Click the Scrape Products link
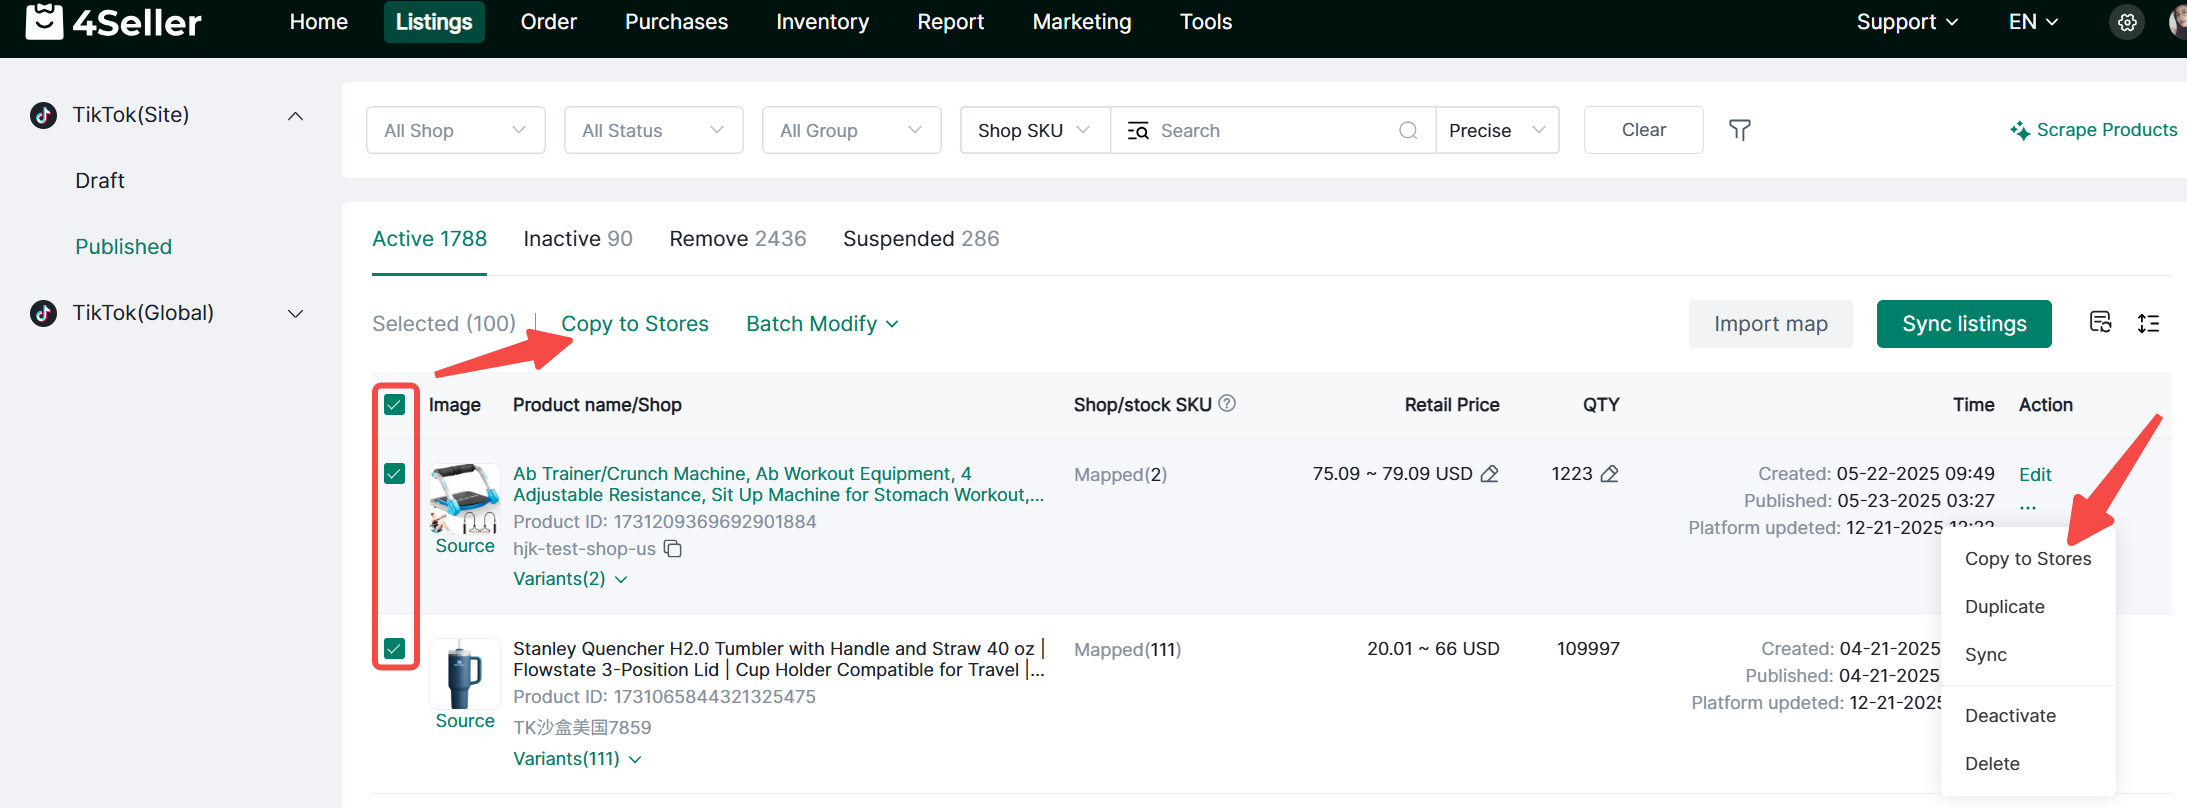Viewport: 2187px width, 808px height. 2094,130
